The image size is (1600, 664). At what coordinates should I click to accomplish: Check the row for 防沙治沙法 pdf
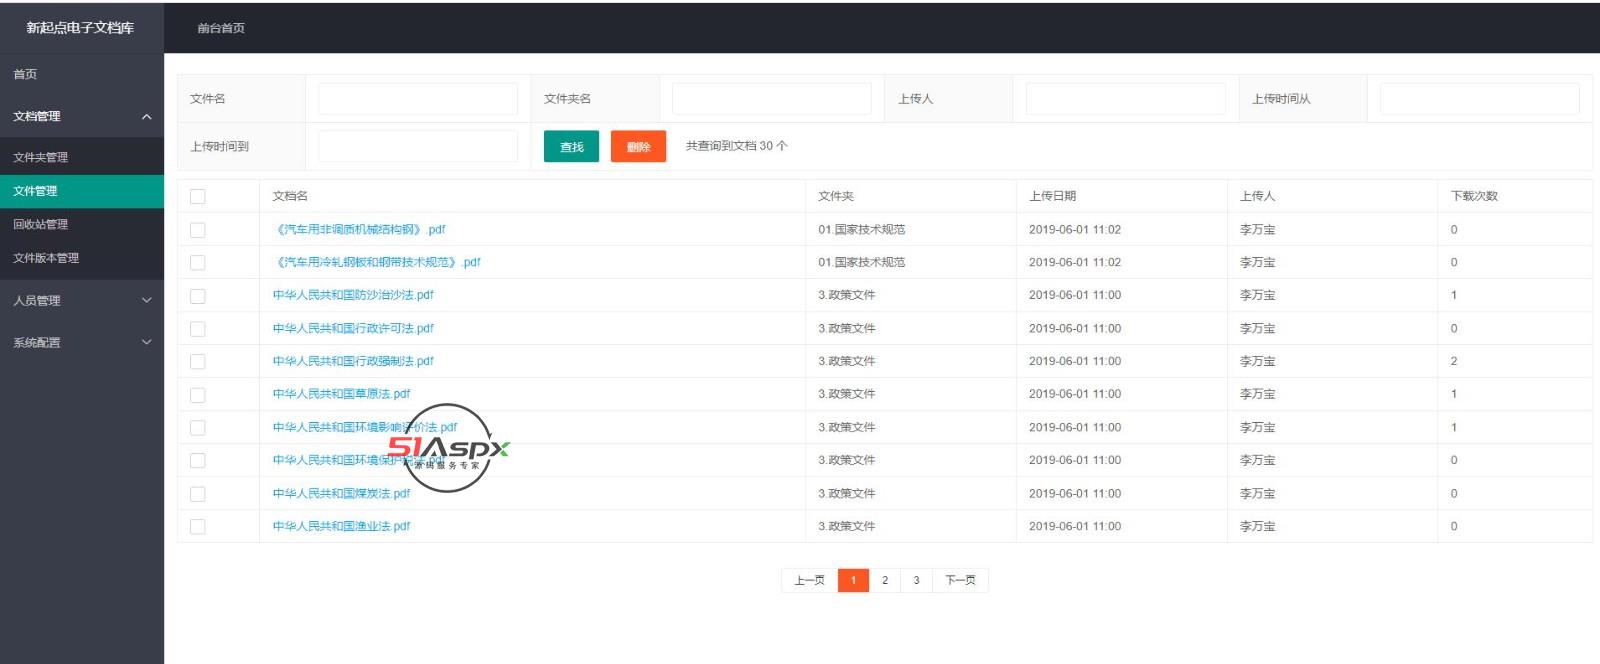(x=198, y=296)
